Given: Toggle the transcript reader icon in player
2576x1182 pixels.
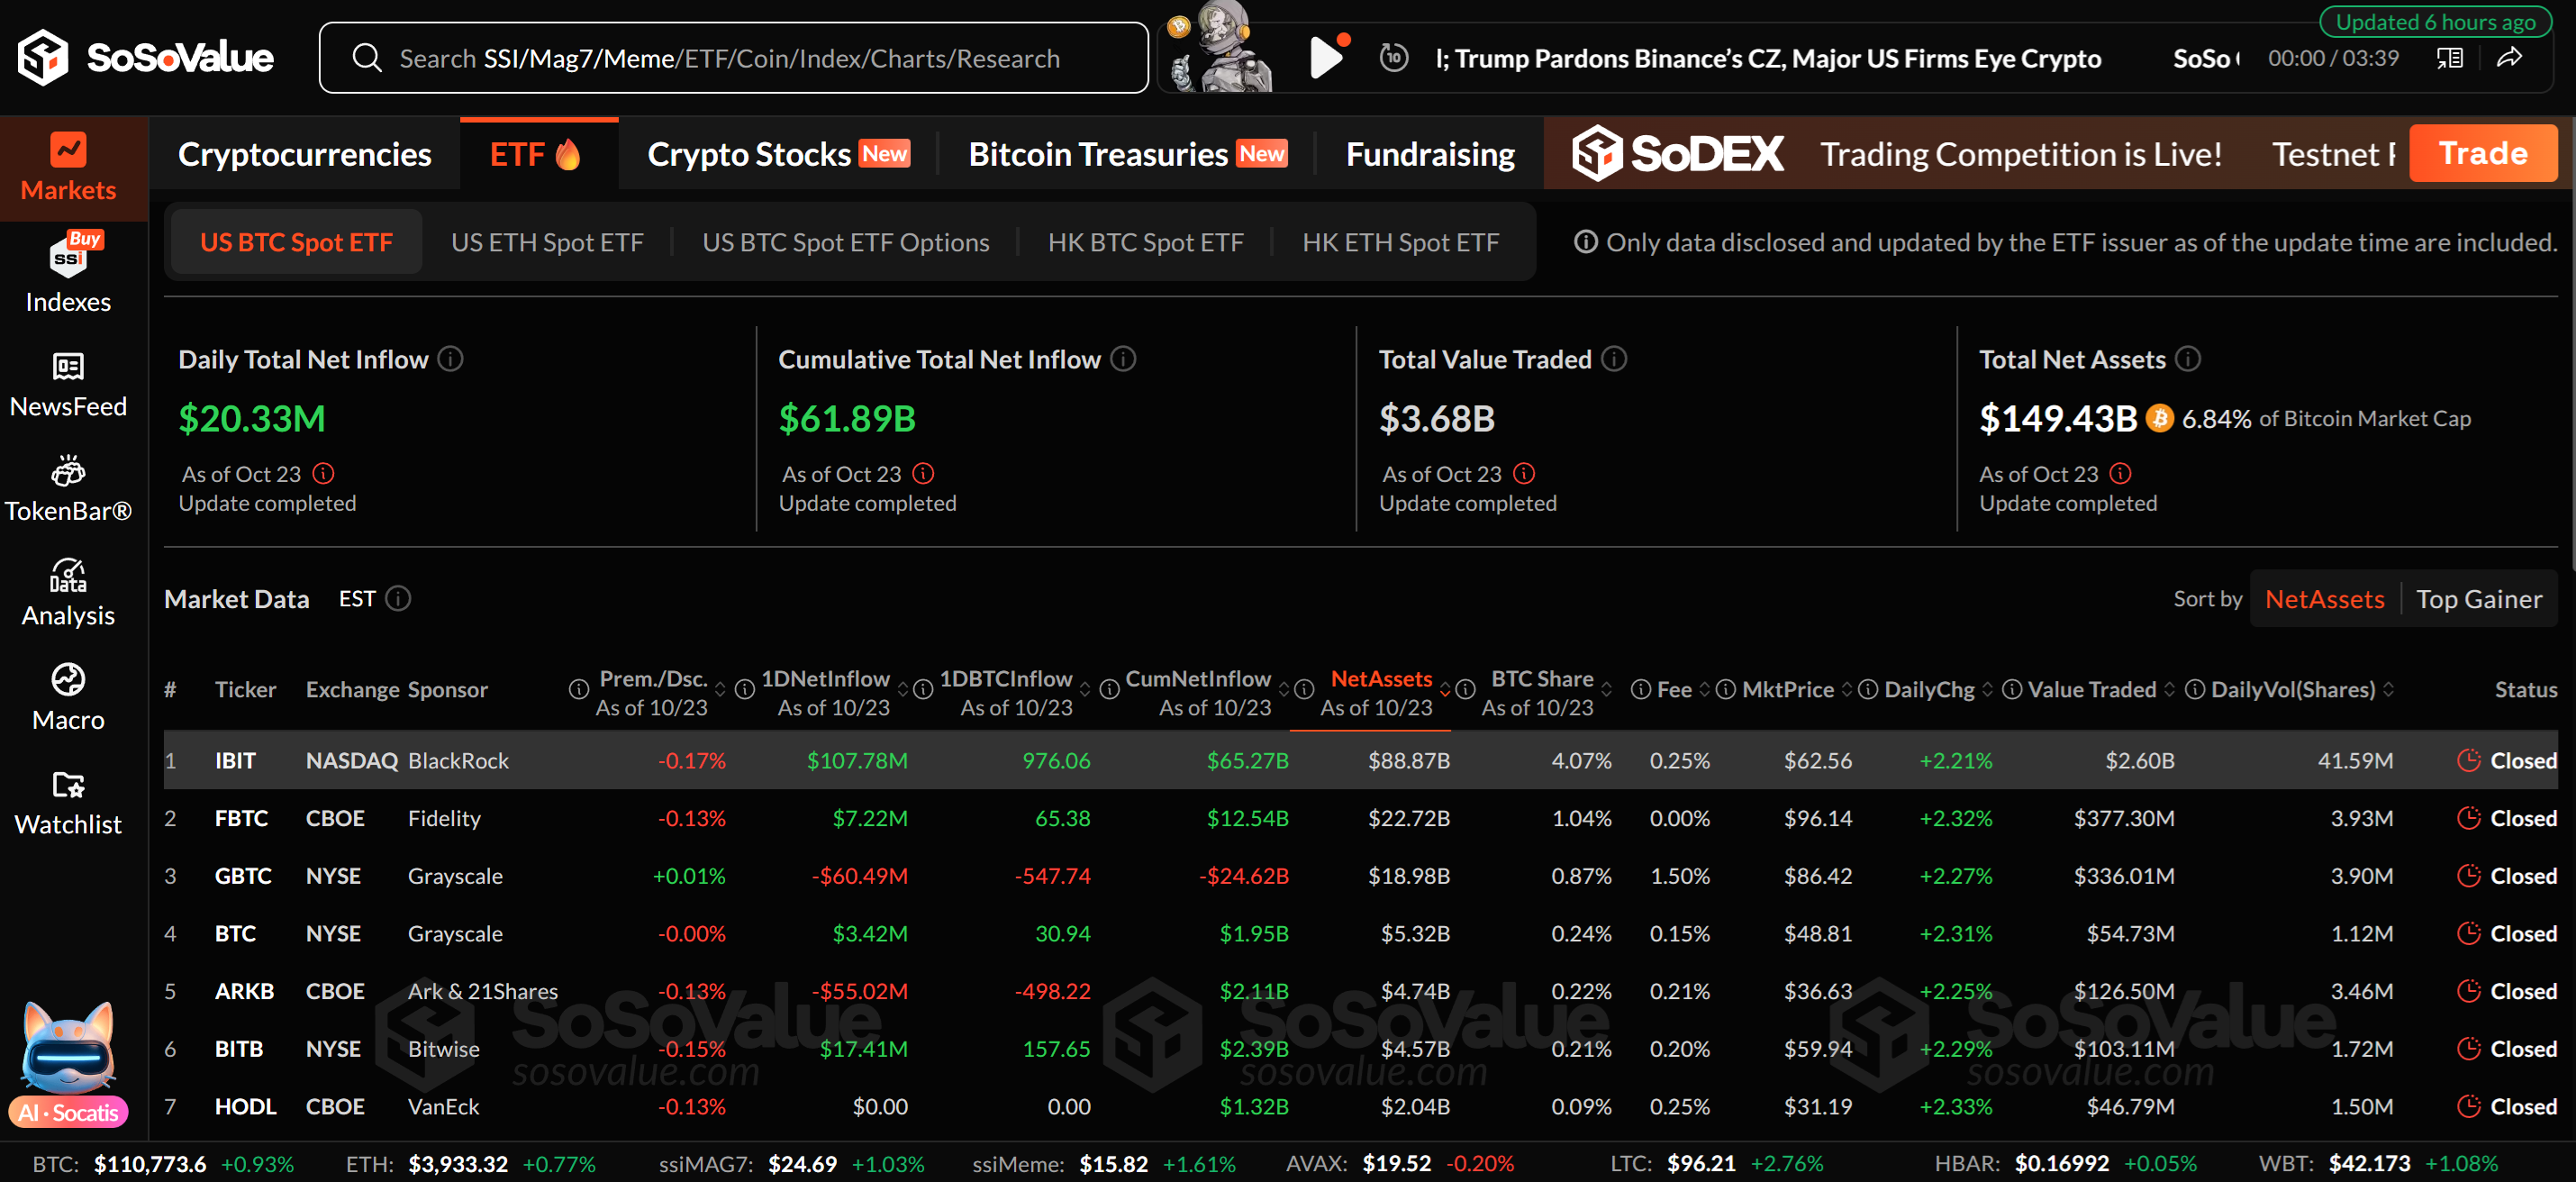Looking at the screenshot, I should click(2449, 59).
